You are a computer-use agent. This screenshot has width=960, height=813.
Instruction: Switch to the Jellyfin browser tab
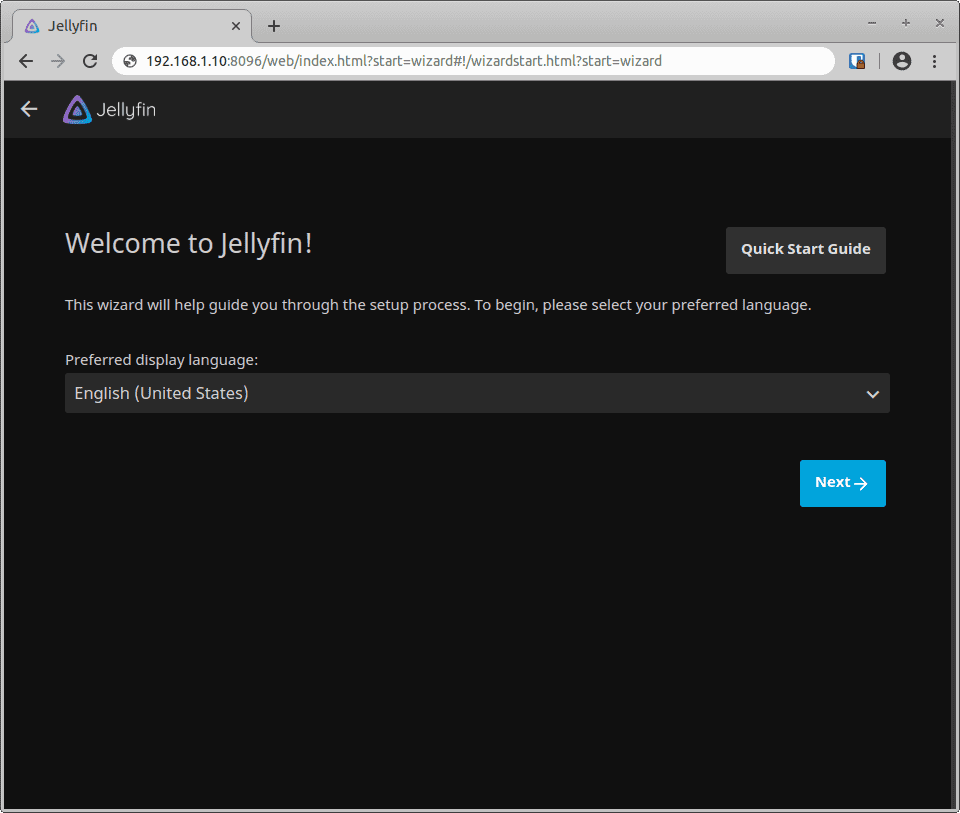pyautogui.click(x=130, y=25)
